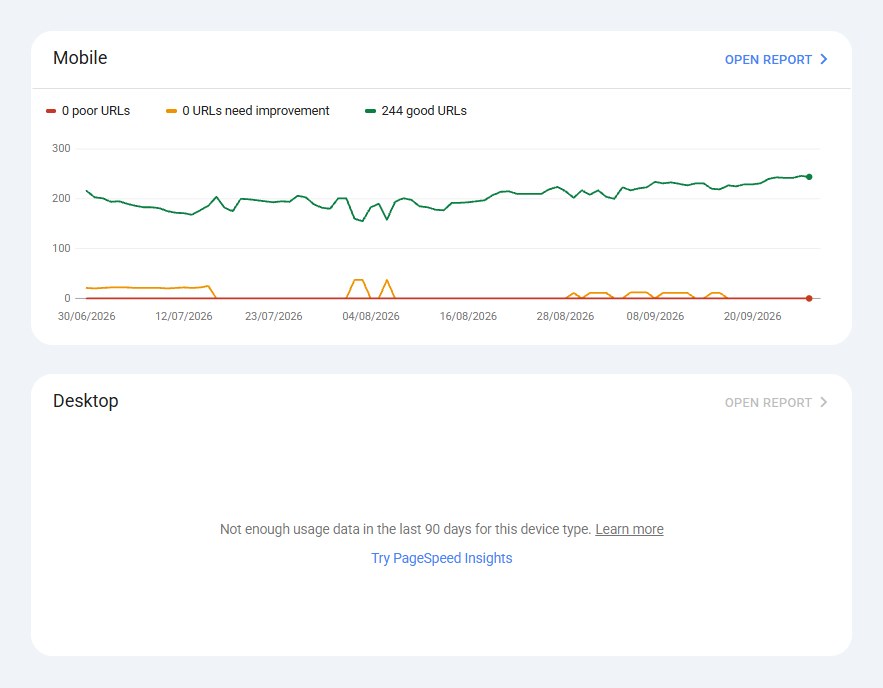Toggle the 0 poor URLs legend
Viewport: 883px width, 688px height.
pos(88,111)
